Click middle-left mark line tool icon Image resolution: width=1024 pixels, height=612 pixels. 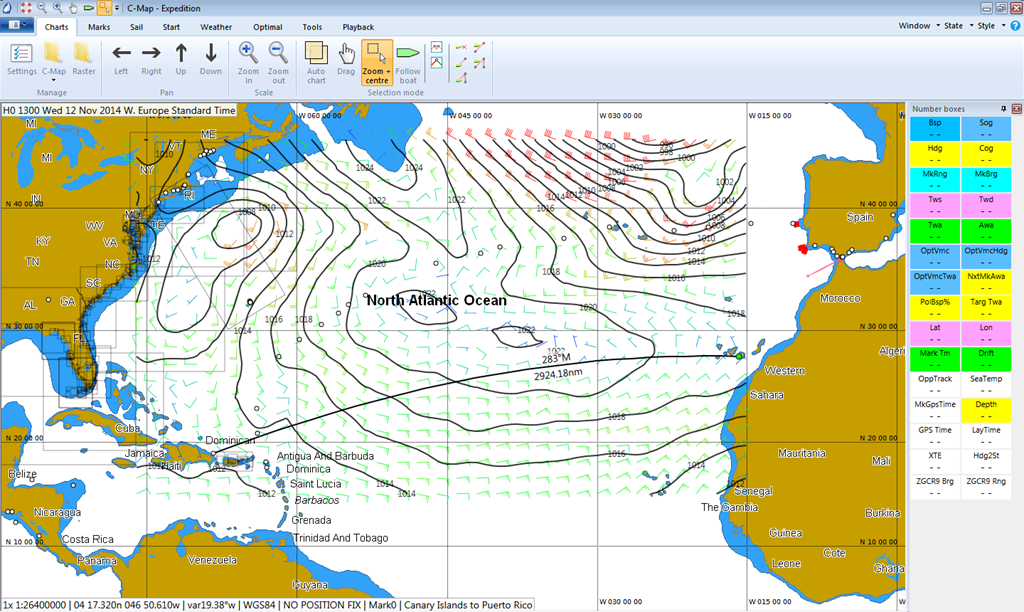click(461, 63)
